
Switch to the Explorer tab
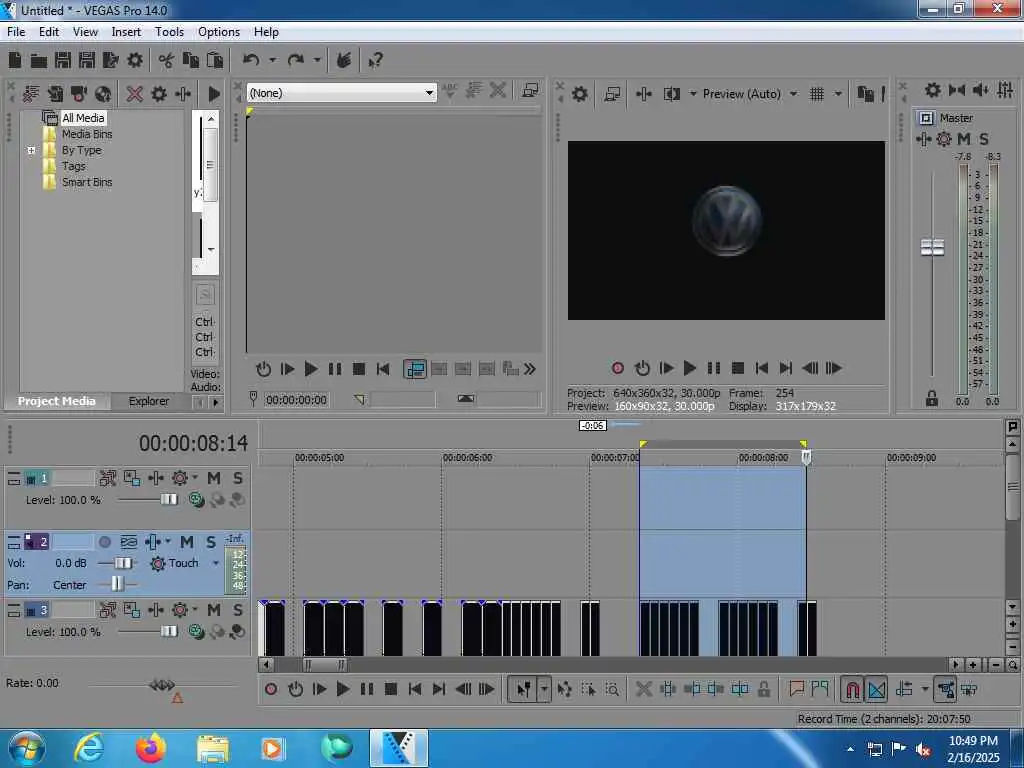point(149,401)
